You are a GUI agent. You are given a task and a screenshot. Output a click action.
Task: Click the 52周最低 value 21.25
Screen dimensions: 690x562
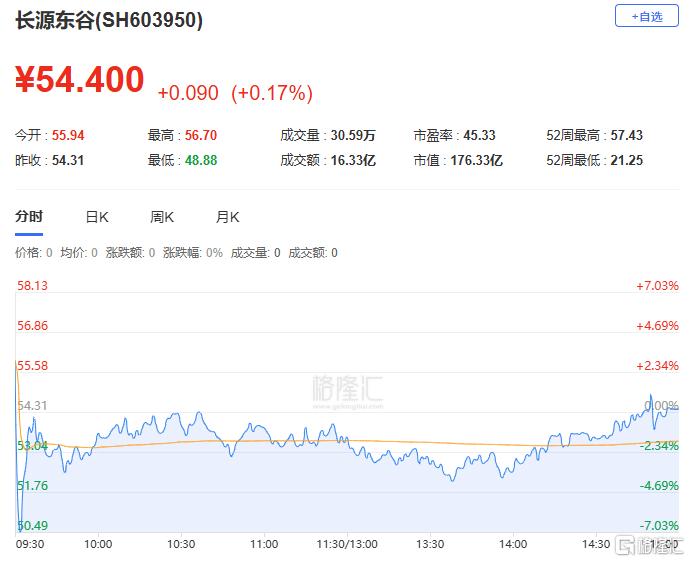[626, 160]
